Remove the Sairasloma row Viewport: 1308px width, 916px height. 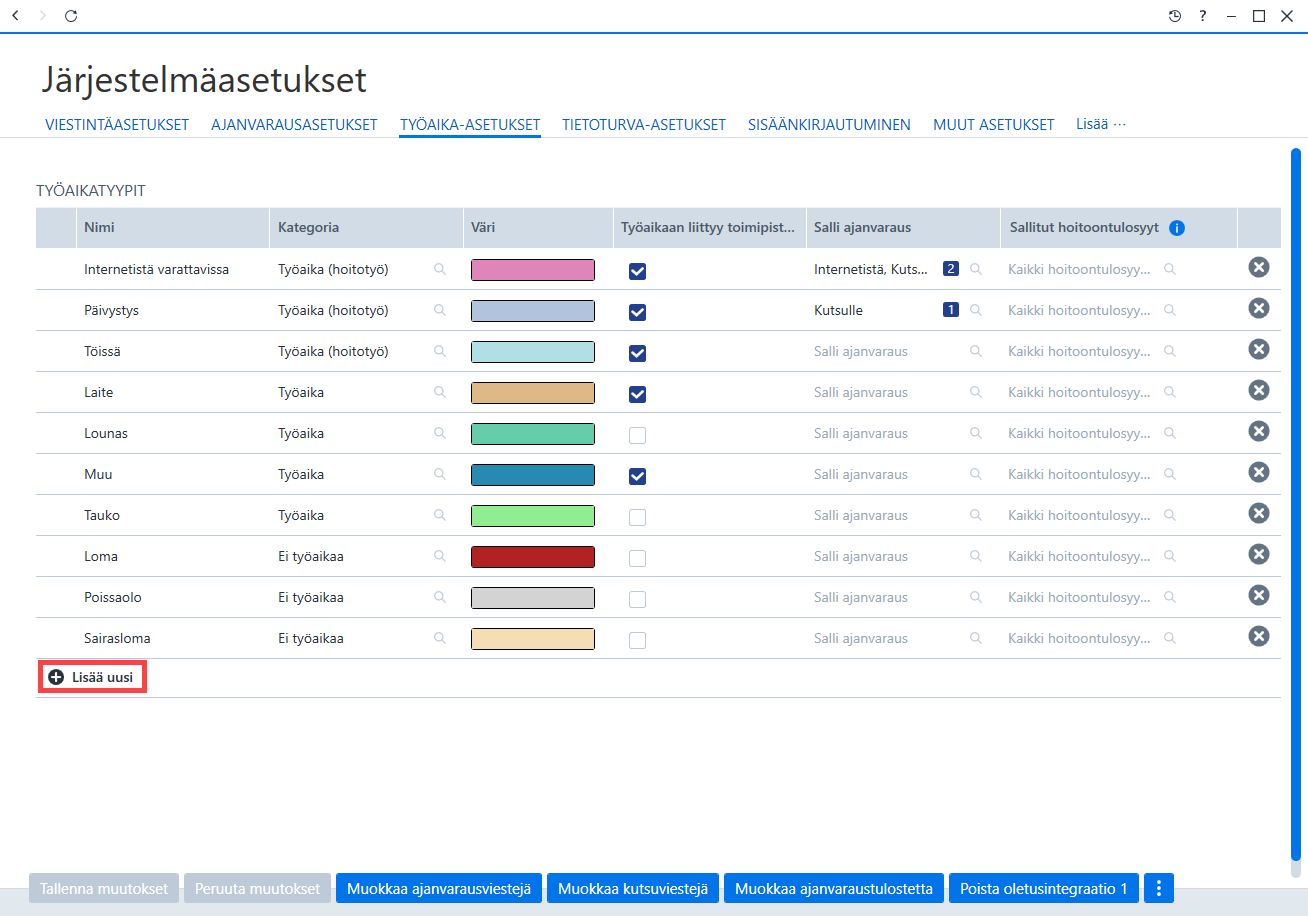pyautogui.click(x=1259, y=636)
